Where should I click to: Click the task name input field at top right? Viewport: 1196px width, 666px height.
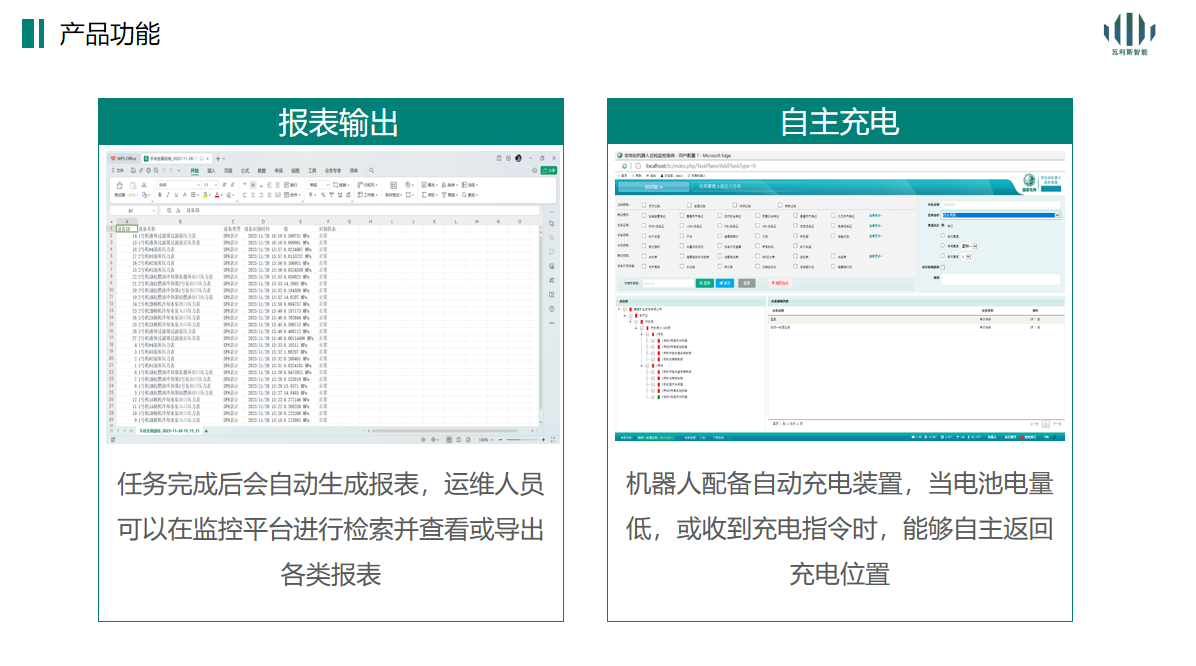coord(1000,203)
